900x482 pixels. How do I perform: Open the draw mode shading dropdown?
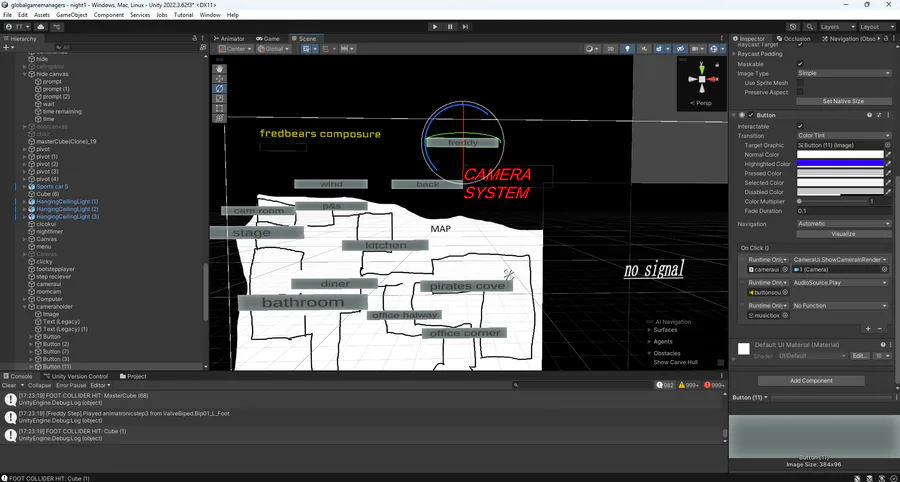coord(591,49)
